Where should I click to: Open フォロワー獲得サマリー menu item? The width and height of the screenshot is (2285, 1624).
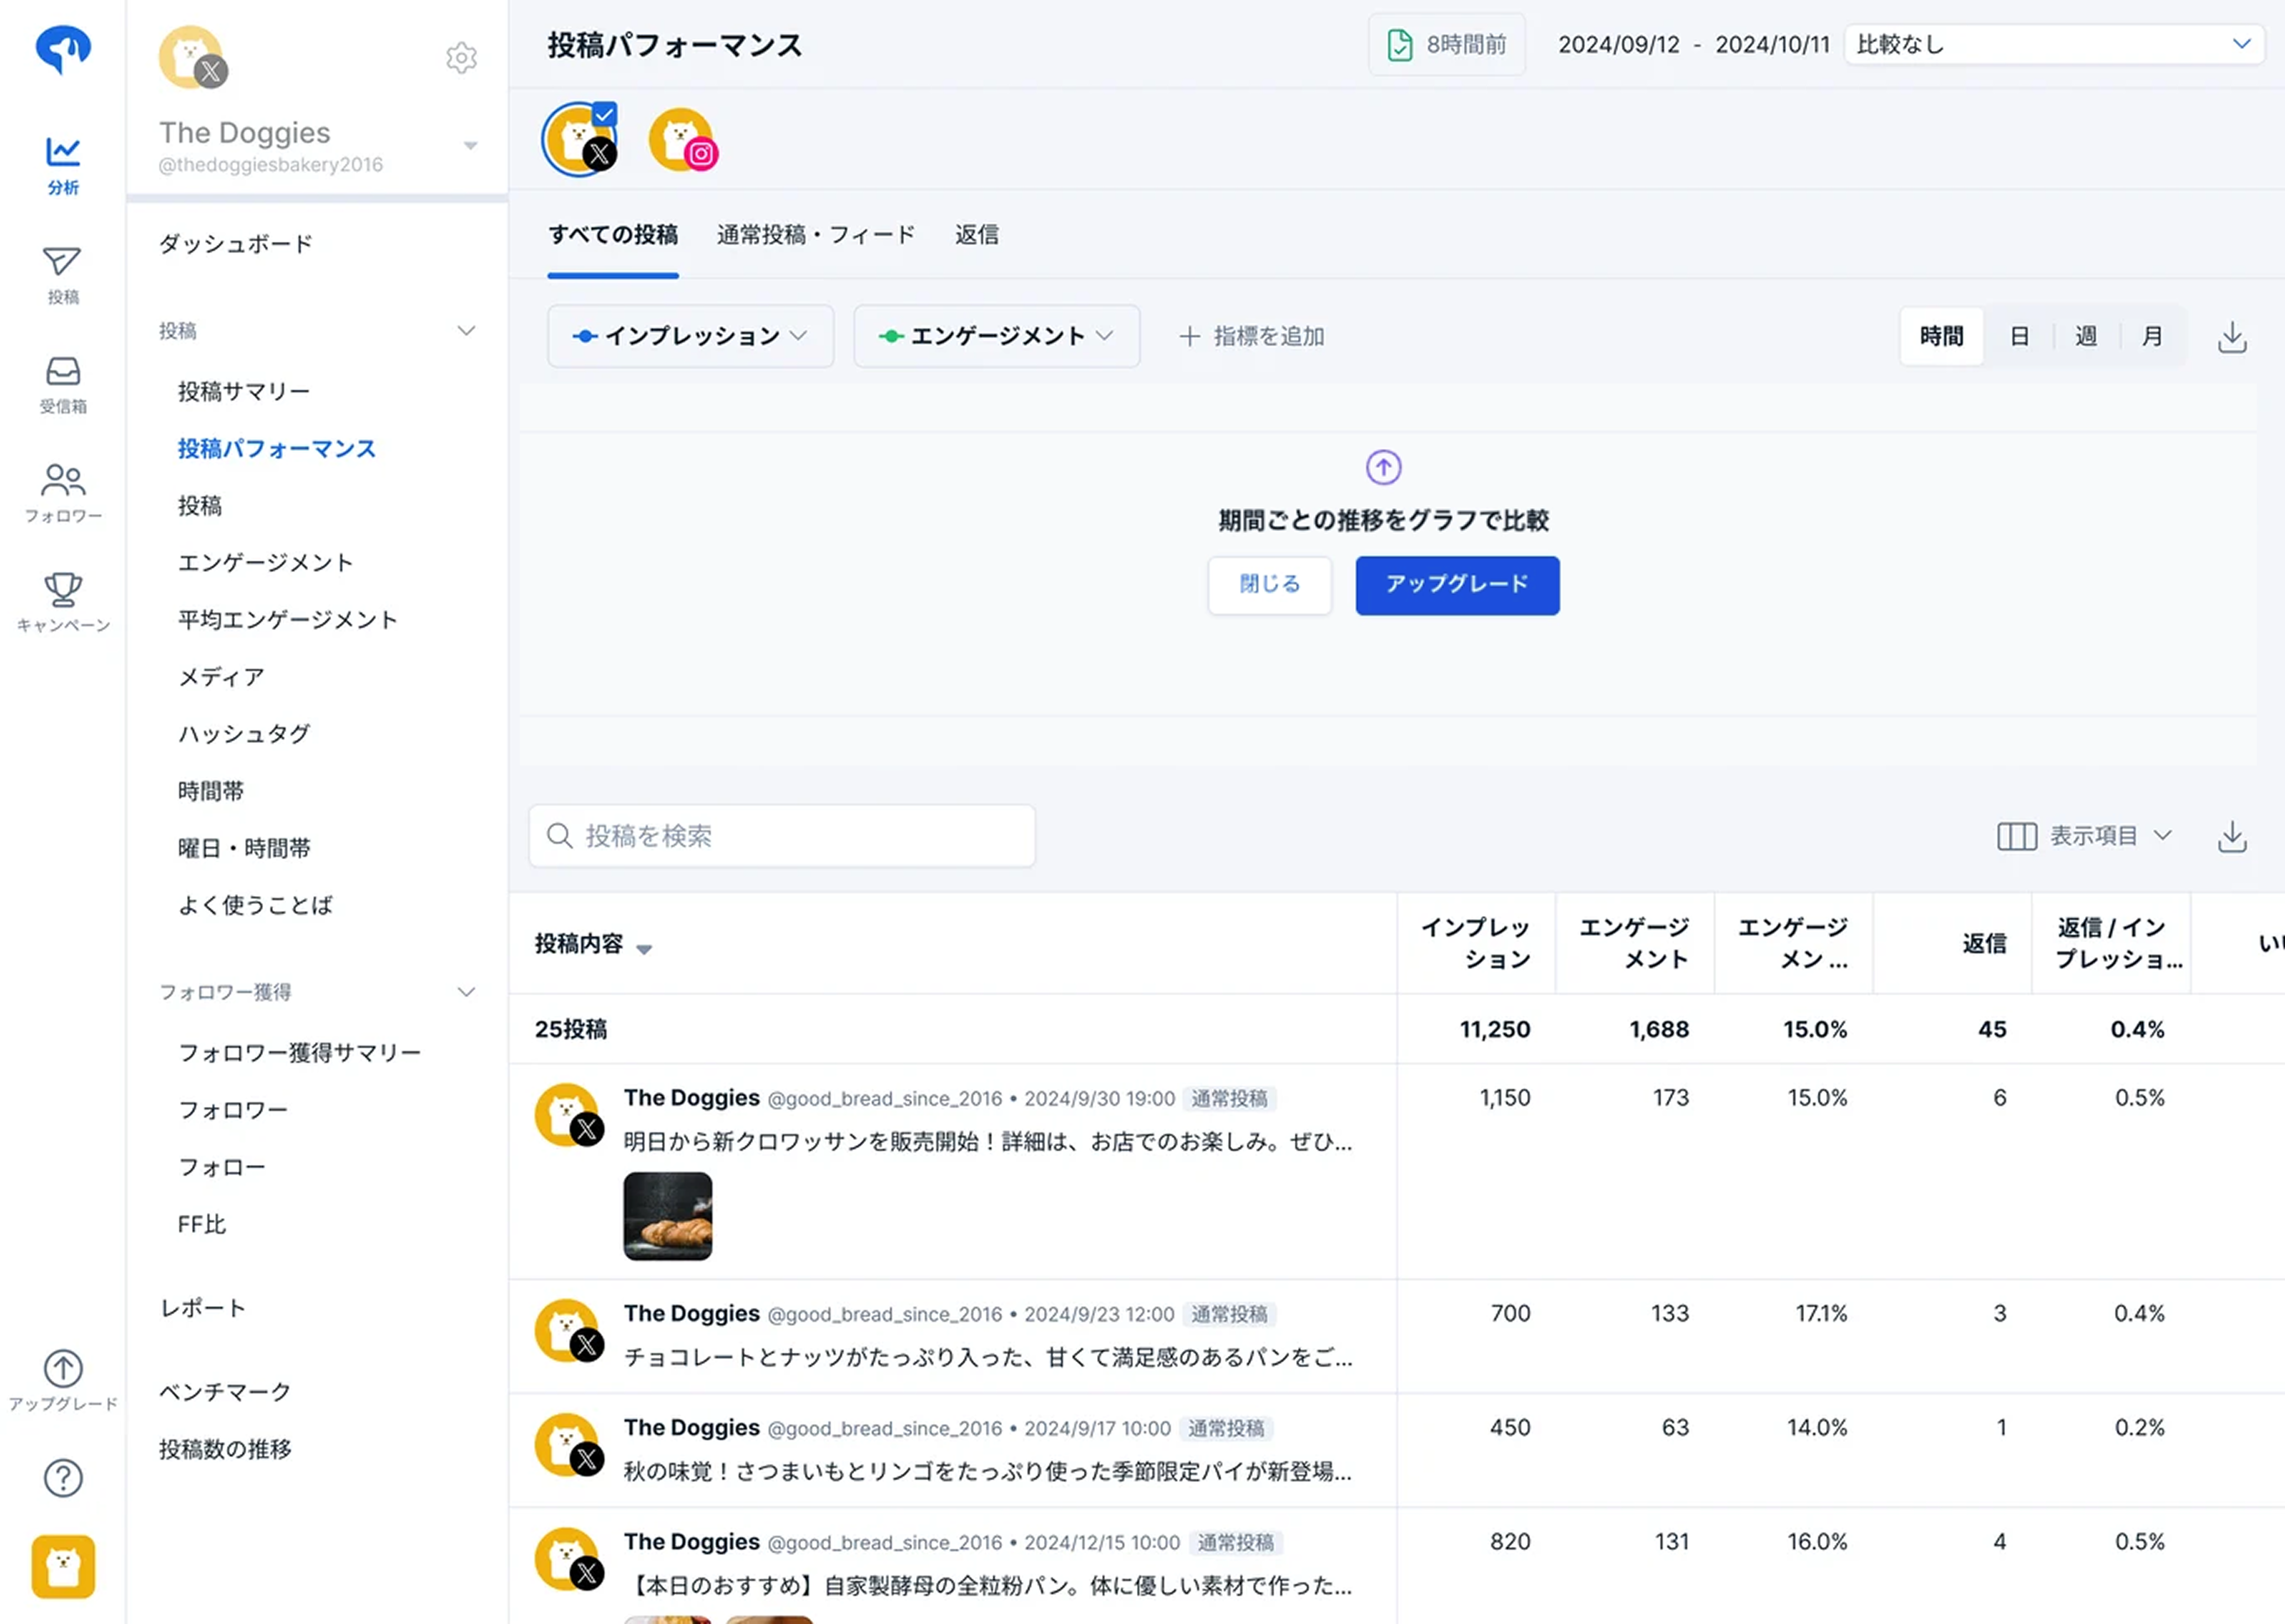tap(299, 1053)
